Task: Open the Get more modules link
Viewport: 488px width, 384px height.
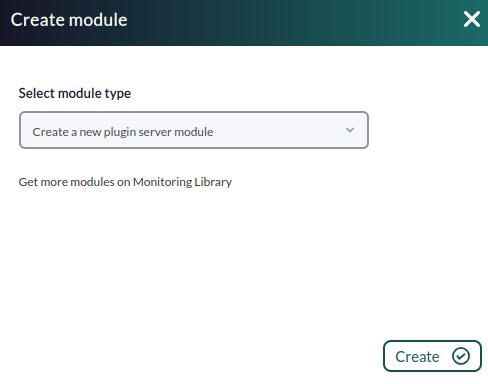Action: (x=125, y=182)
